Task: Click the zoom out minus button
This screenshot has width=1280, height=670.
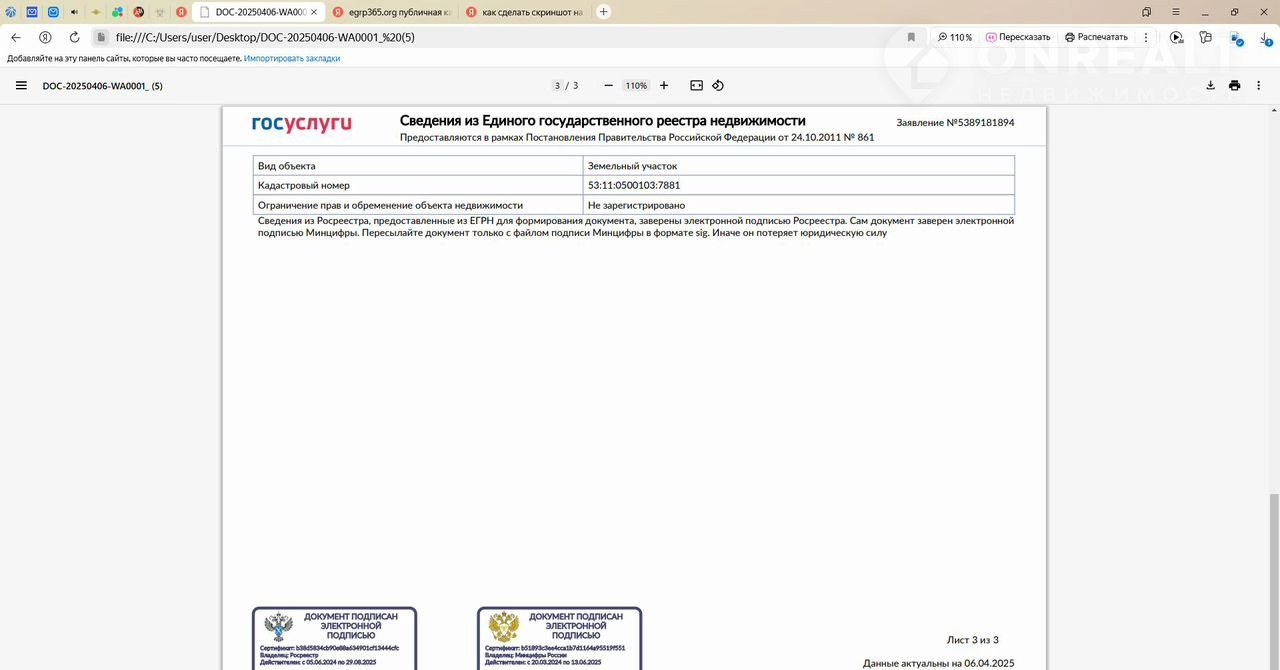Action: click(608, 86)
